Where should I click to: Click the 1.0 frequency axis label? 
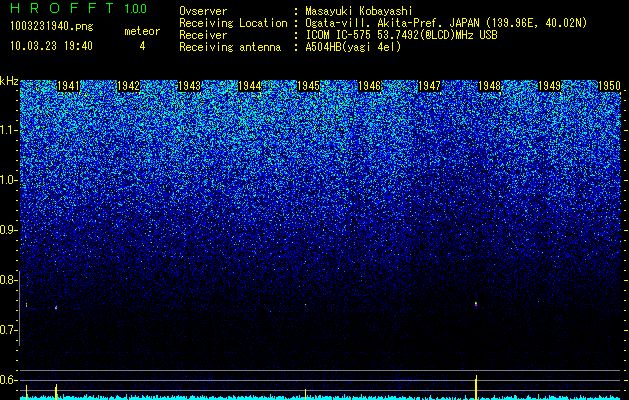(8, 180)
